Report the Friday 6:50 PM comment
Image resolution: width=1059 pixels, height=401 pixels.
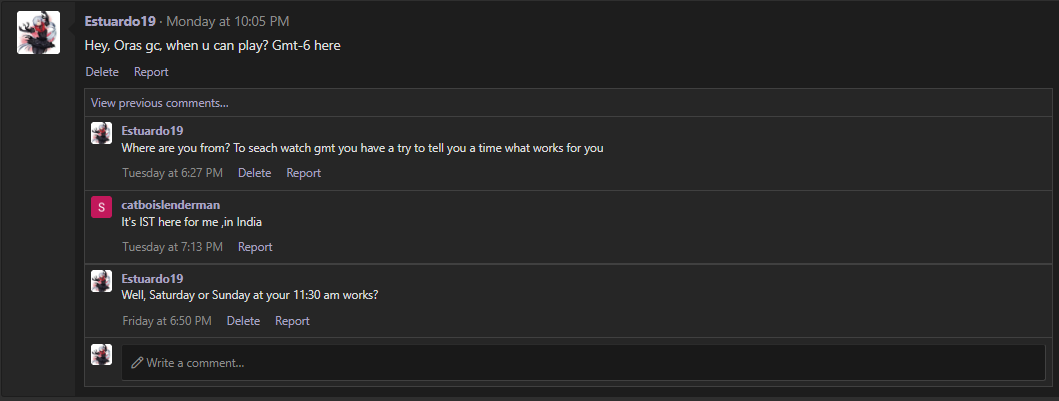[x=292, y=321]
